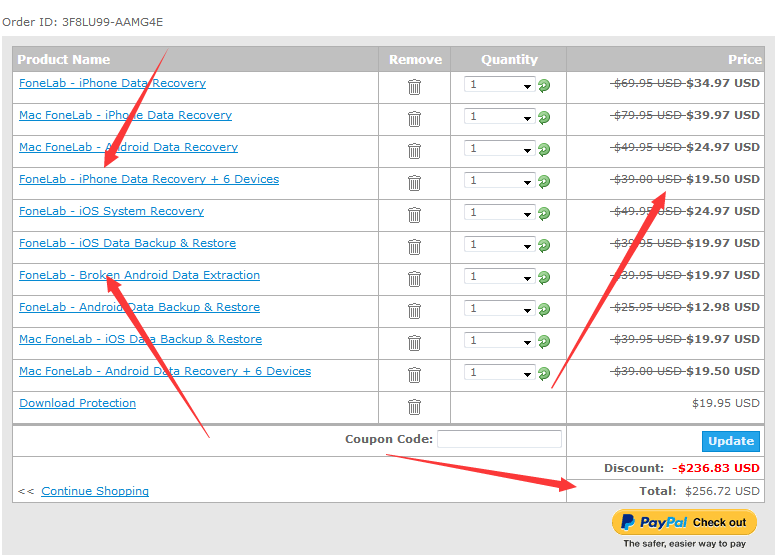Open Mac FoneLab - Android Data Recovery + 6 Devices link
The image size is (778, 555).
(x=165, y=371)
